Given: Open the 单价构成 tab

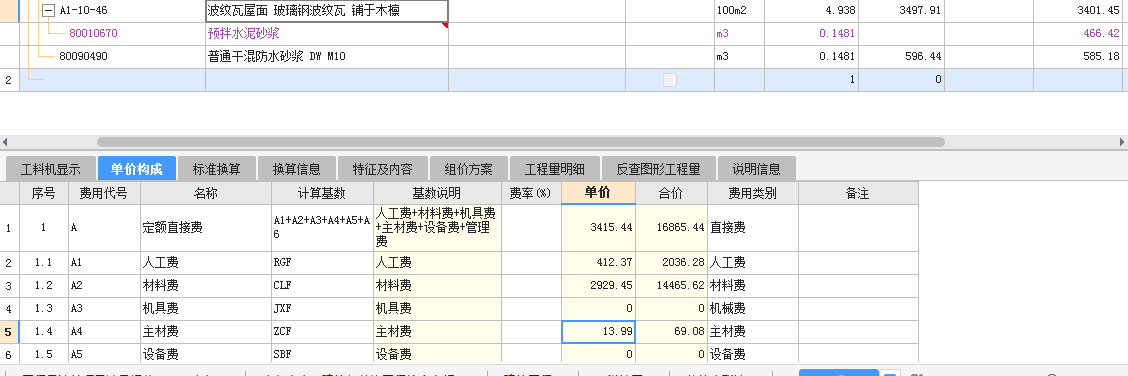Looking at the screenshot, I should pyautogui.click(x=137, y=170).
